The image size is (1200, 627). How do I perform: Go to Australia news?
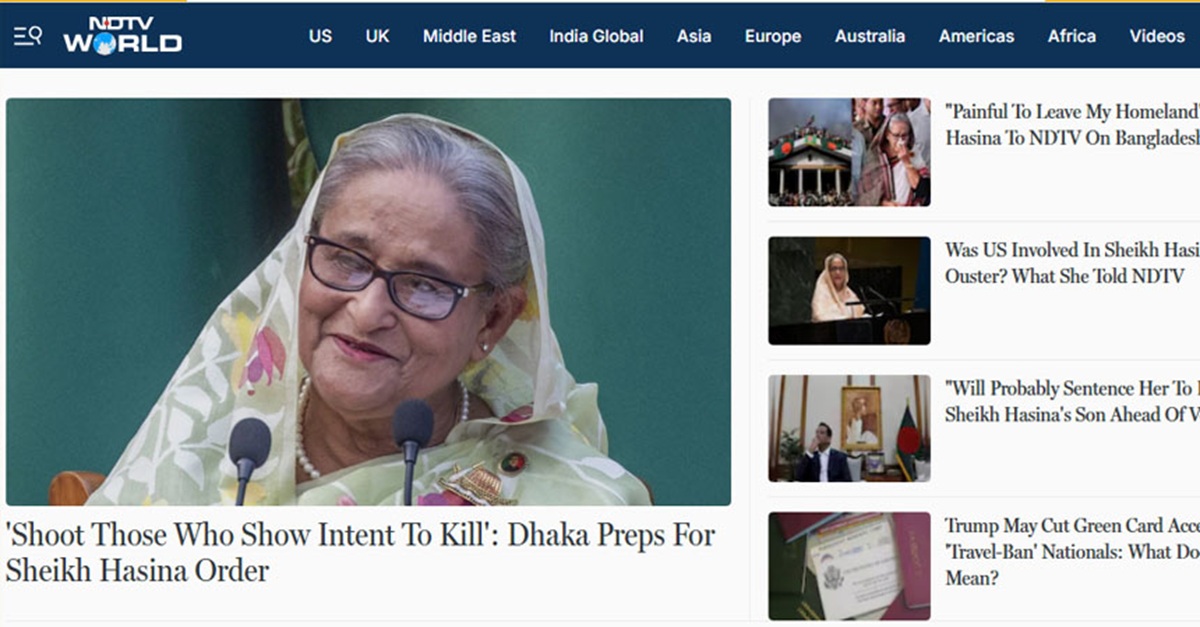click(x=870, y=36)
